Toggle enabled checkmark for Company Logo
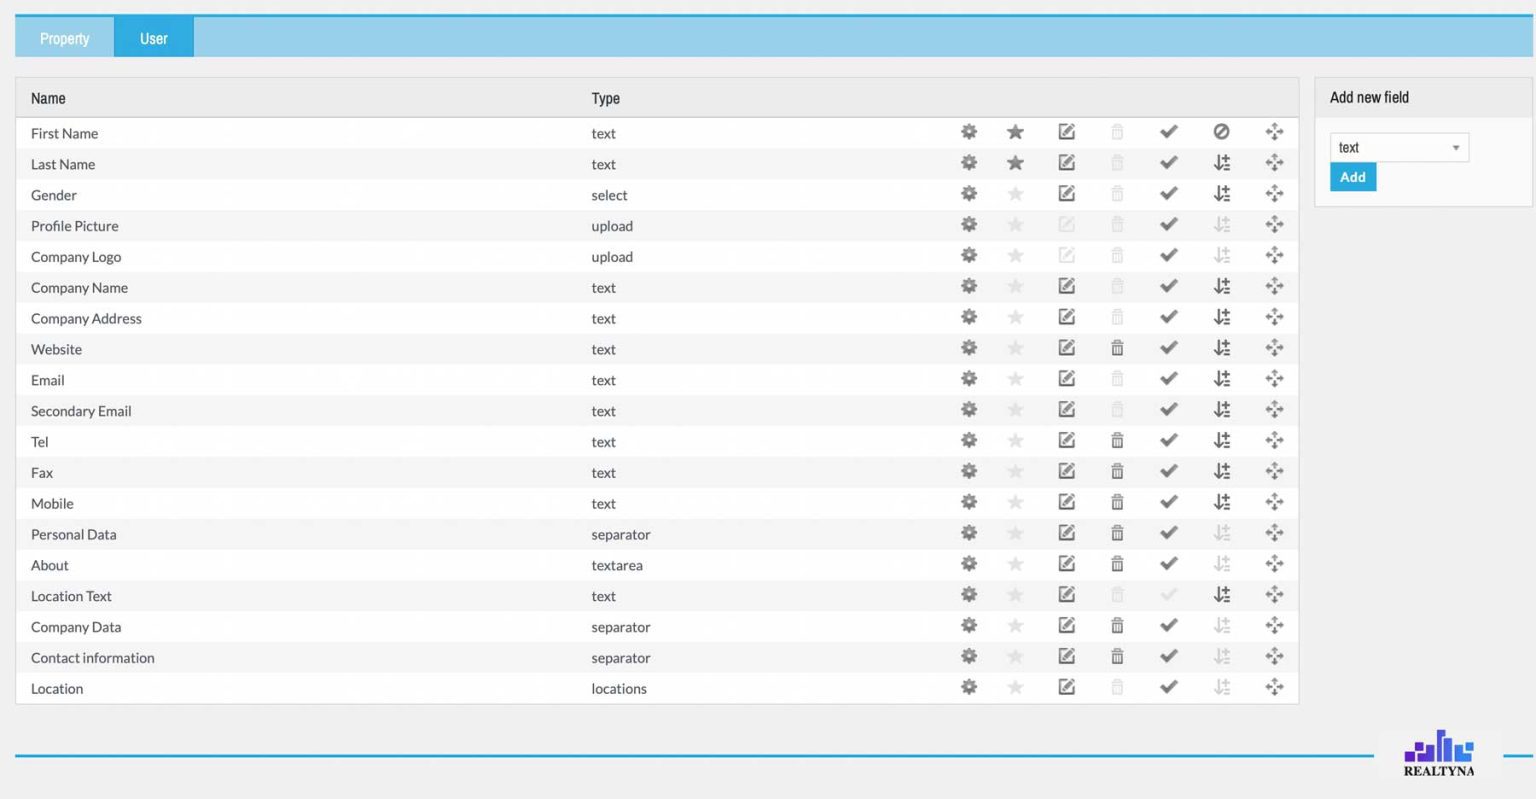The height and width of the screenshot is (799, 1536). tap(1168, 256)
